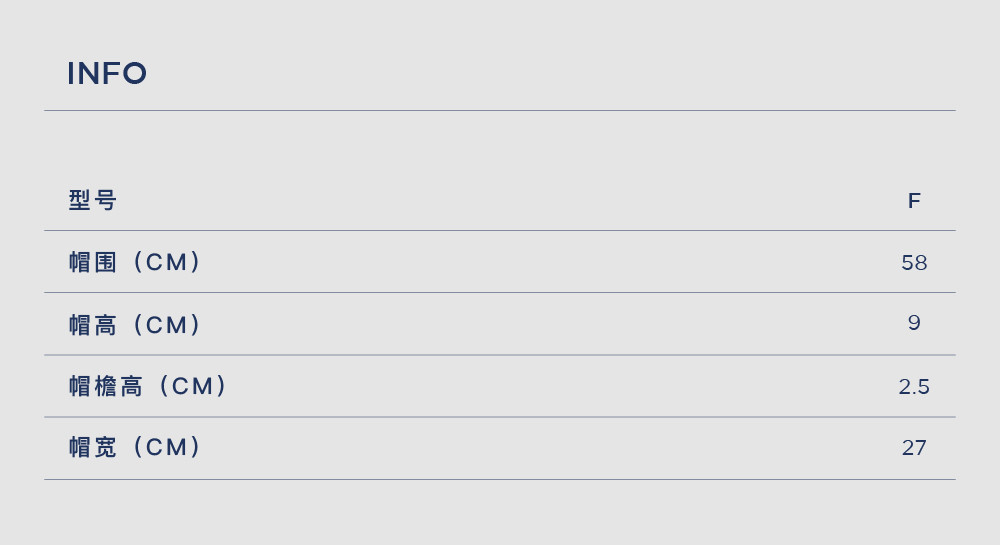
Task: Click the CM unit beside 帽高
Action: click(x=166, y=324)
